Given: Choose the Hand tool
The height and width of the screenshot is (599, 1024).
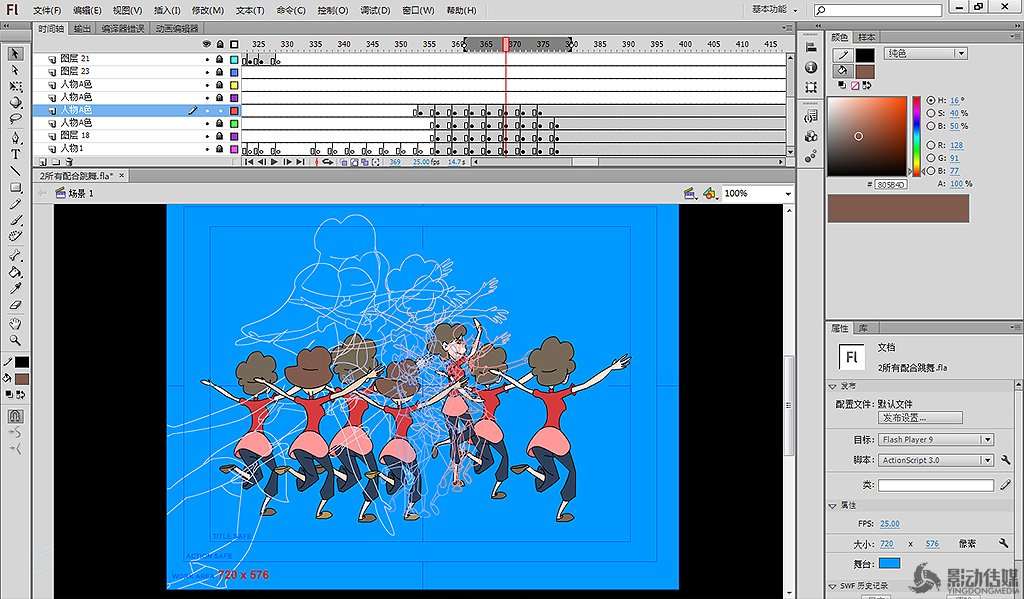Looking at the screenshot, I should (x=16, y=324).
